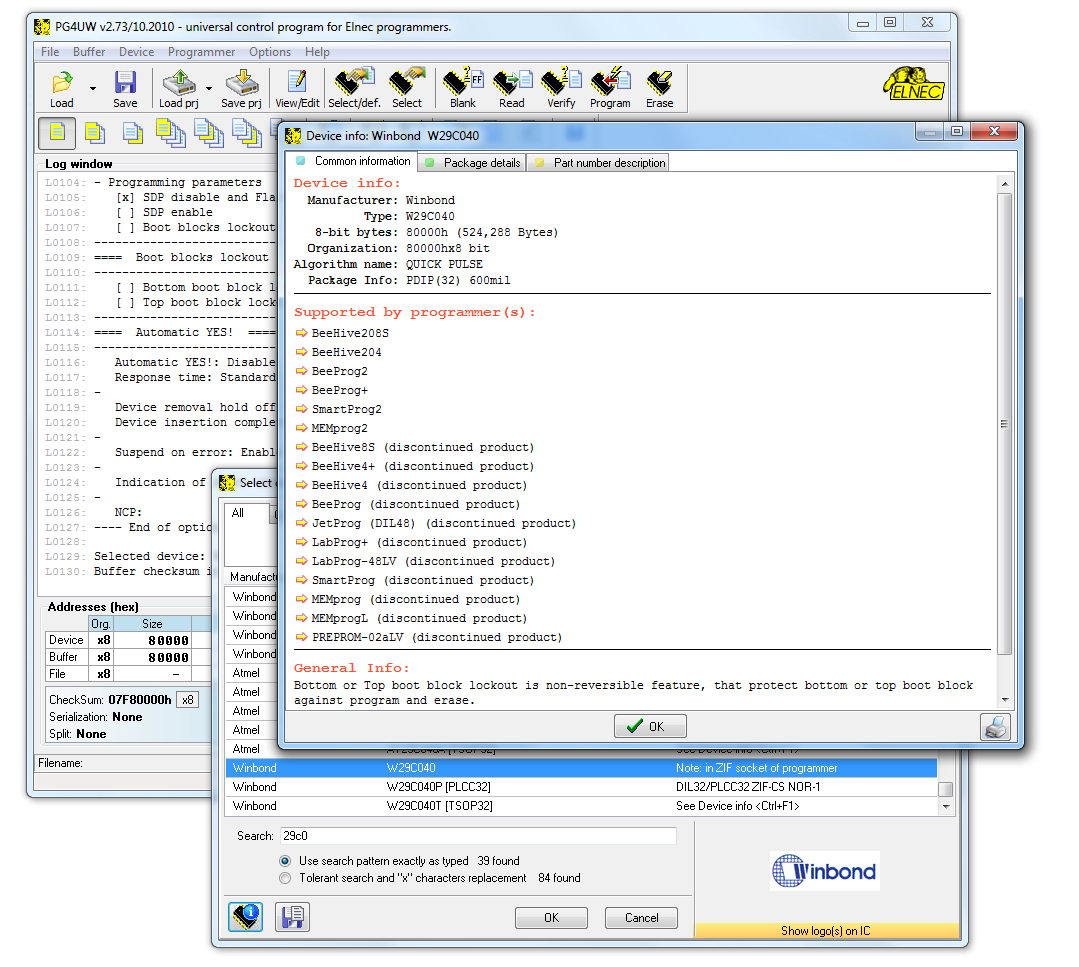The height and width of the screenshot is (967, 1079).
Task: Switch to the Package details tab
Action: [x=473, y=163]
